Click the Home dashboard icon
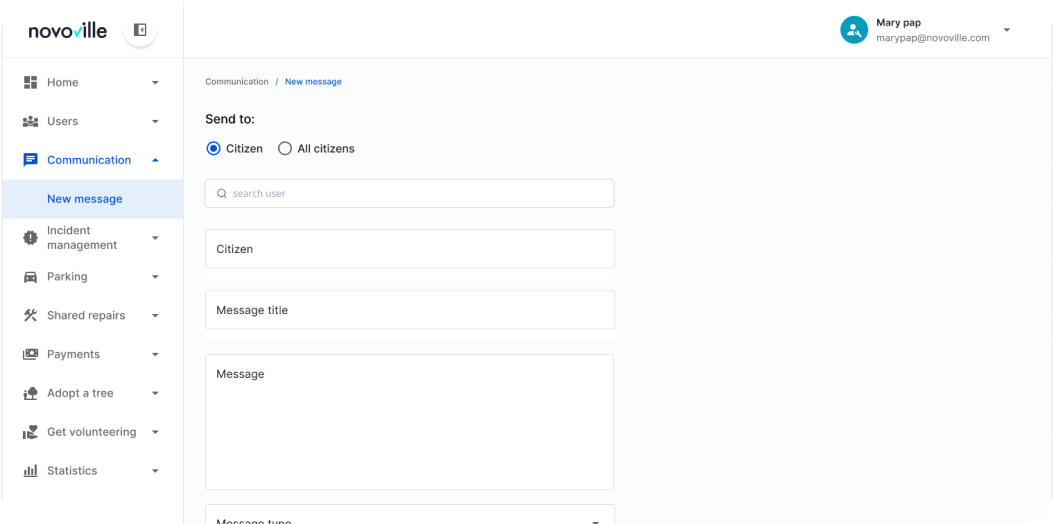1054x524 pixels. [30, 82]
